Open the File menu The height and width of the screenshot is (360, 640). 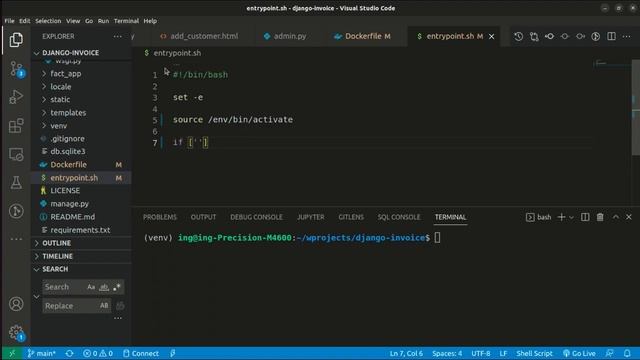click(9, 21)
